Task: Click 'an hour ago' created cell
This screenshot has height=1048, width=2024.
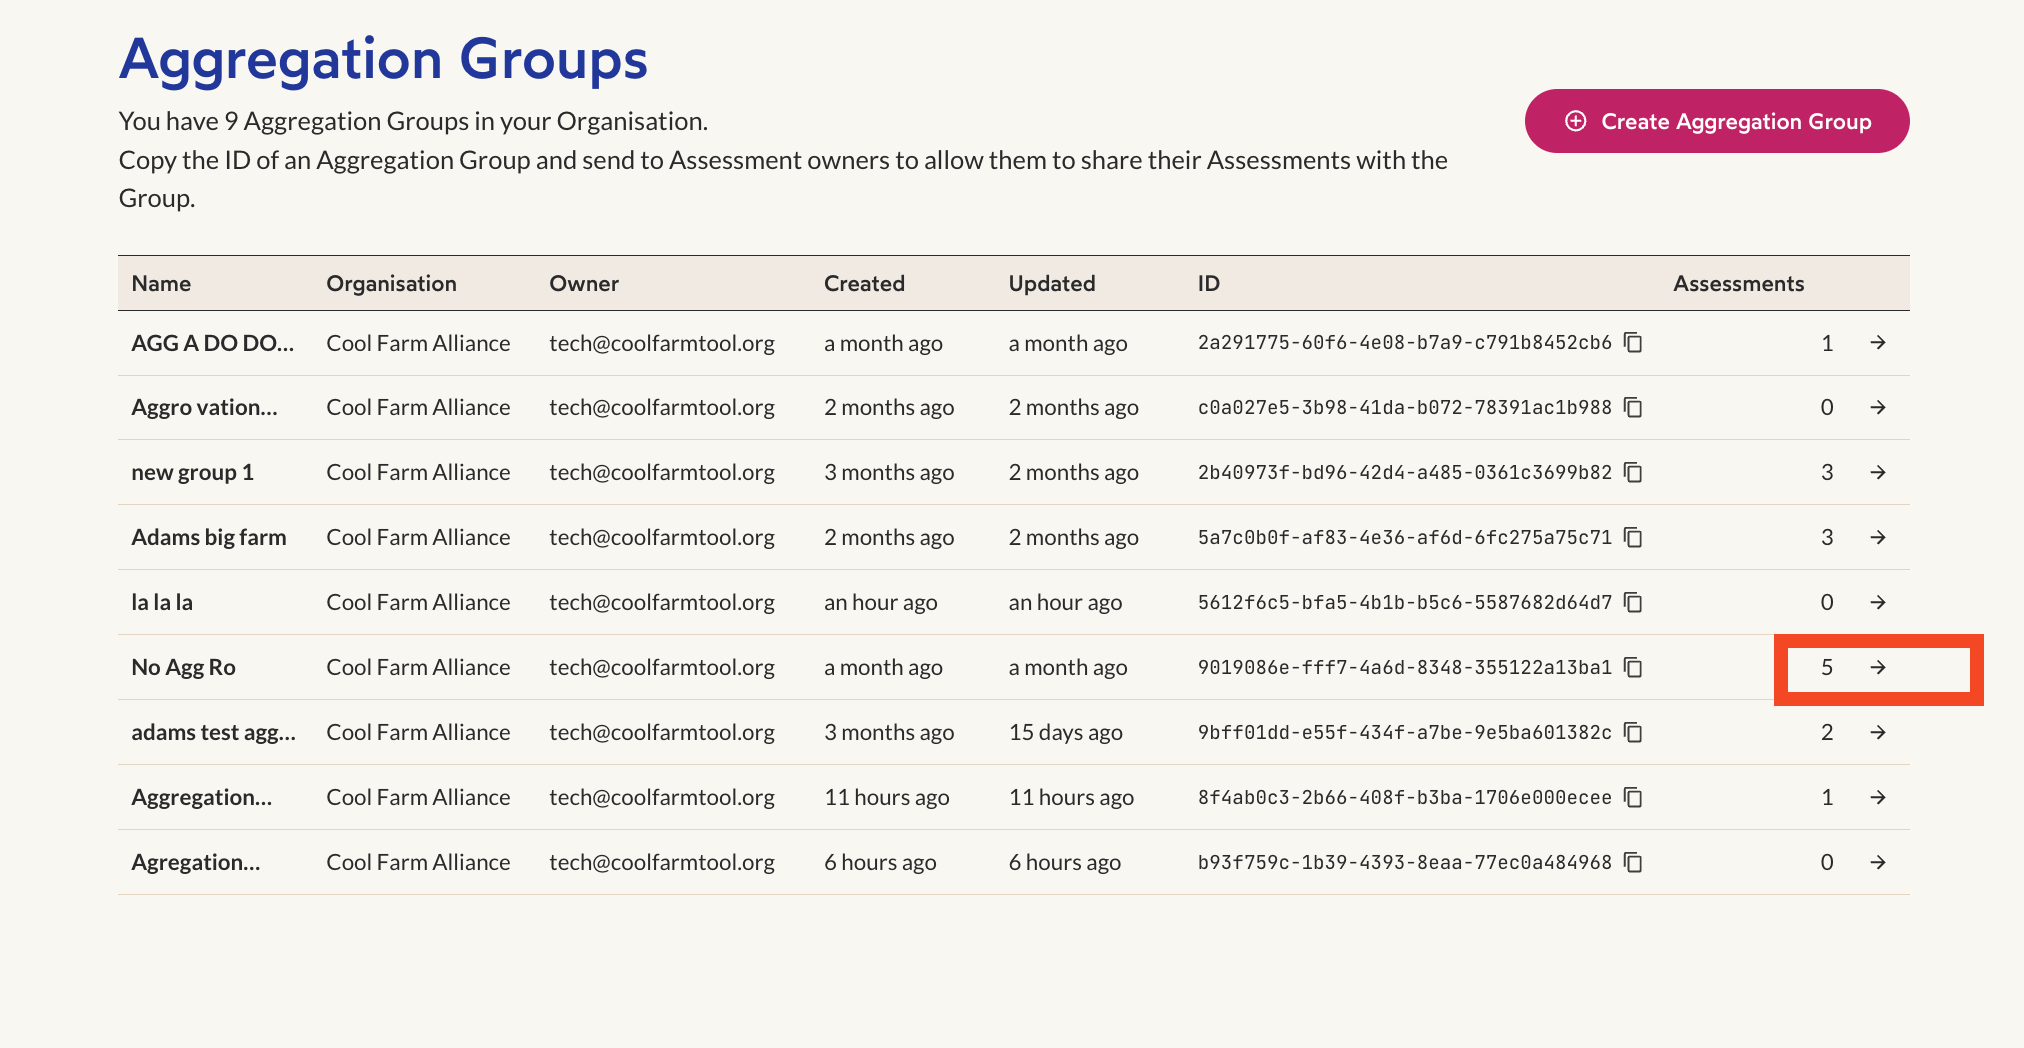Action: pyautogui.click(x=881, y=602)
